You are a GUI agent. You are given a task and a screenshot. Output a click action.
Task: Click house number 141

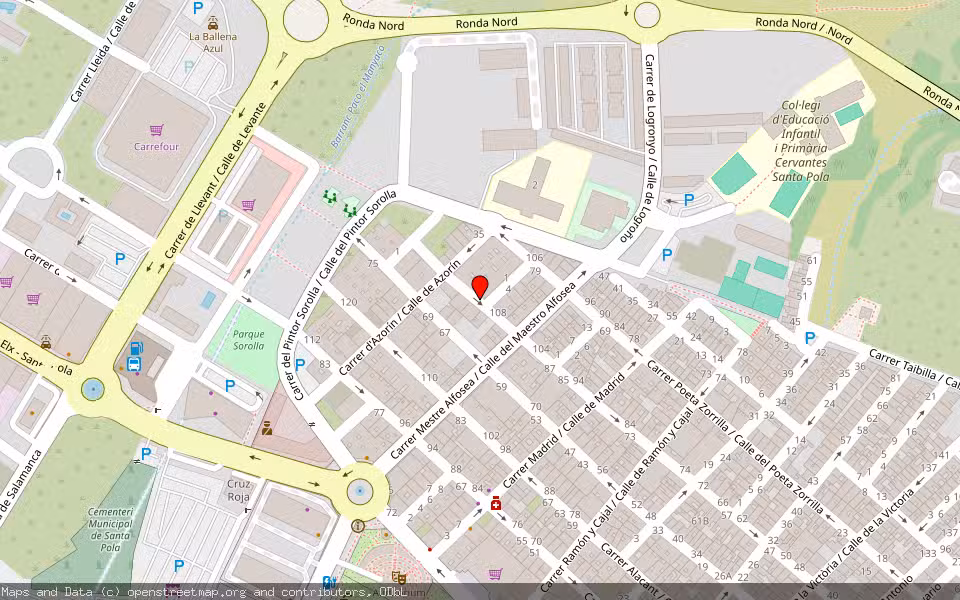942,455
